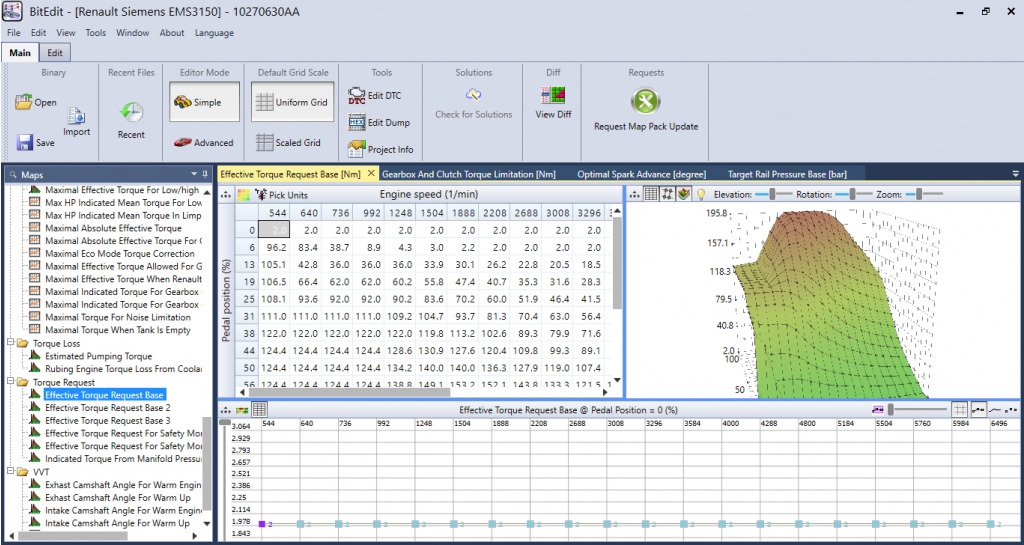Close the Effective Torque Request Base tab

click(371, 174)
